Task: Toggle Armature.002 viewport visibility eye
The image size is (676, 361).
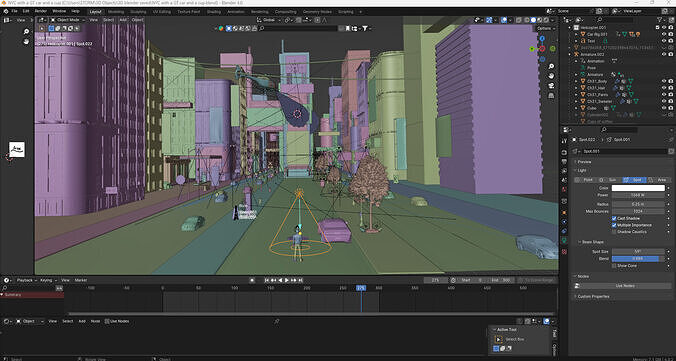Action: (664, 54)
